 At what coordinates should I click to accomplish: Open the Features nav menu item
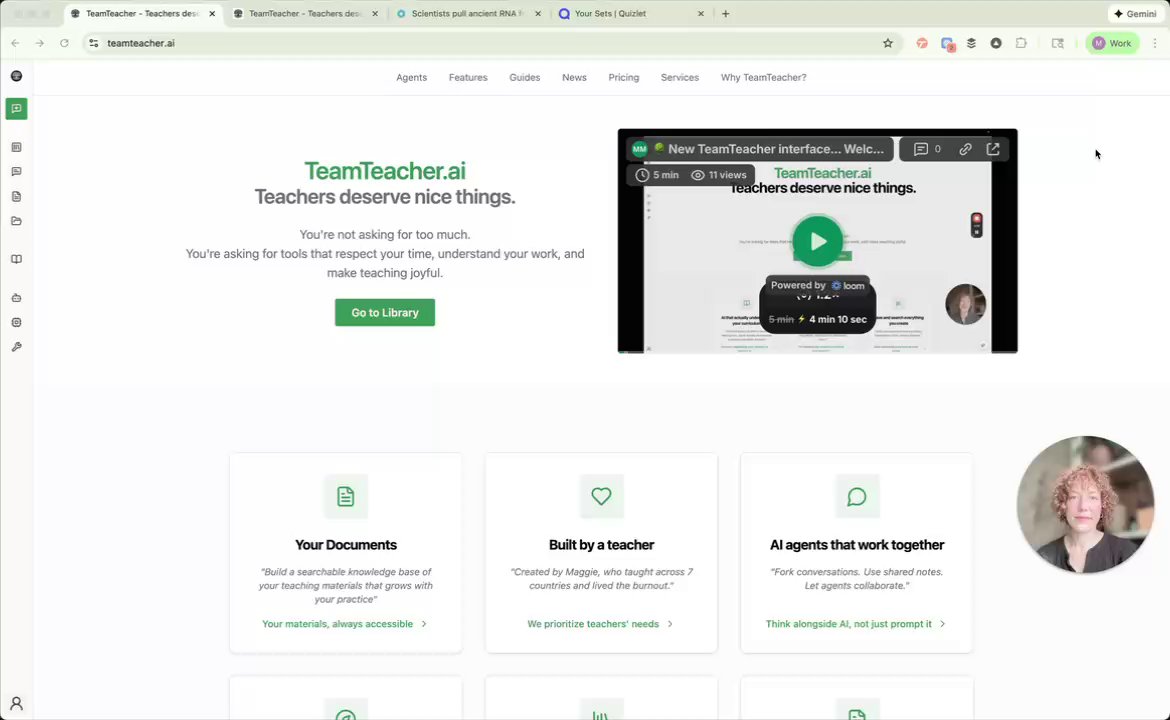[468, 78]
